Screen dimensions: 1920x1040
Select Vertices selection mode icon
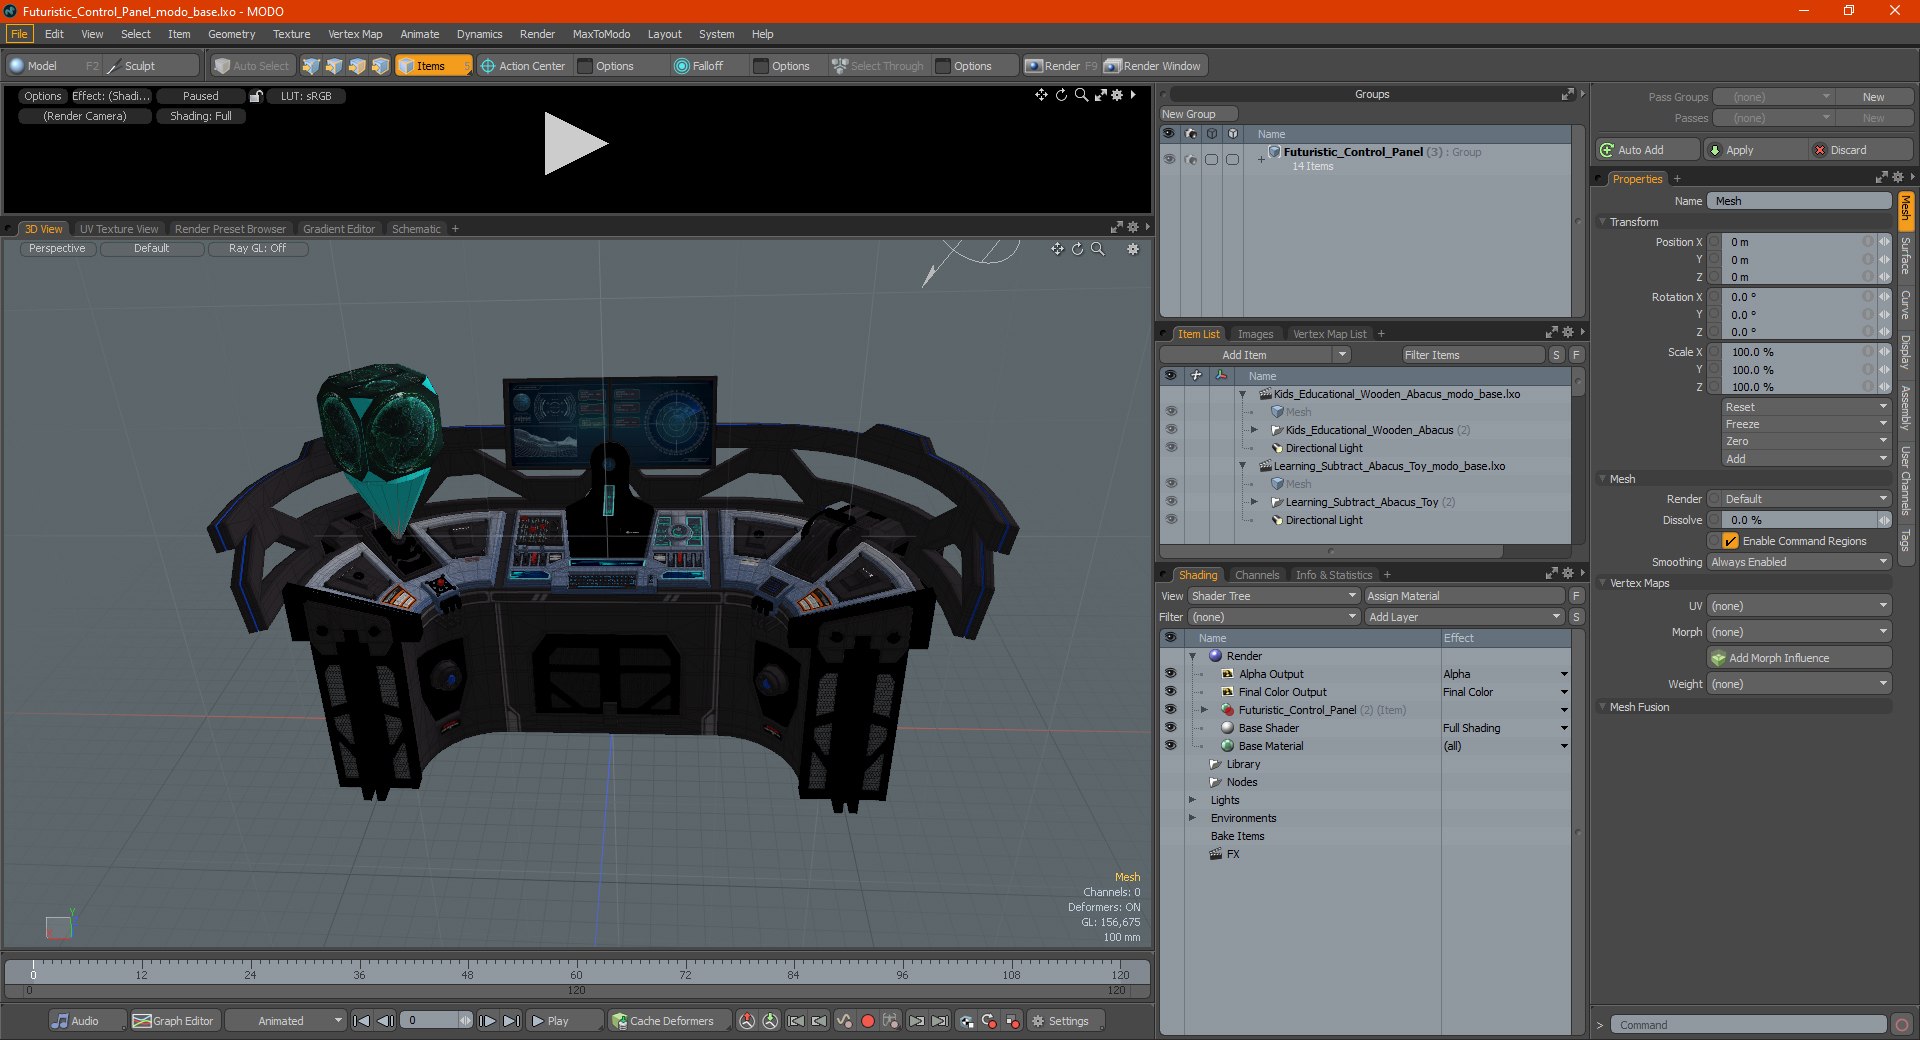311,66
